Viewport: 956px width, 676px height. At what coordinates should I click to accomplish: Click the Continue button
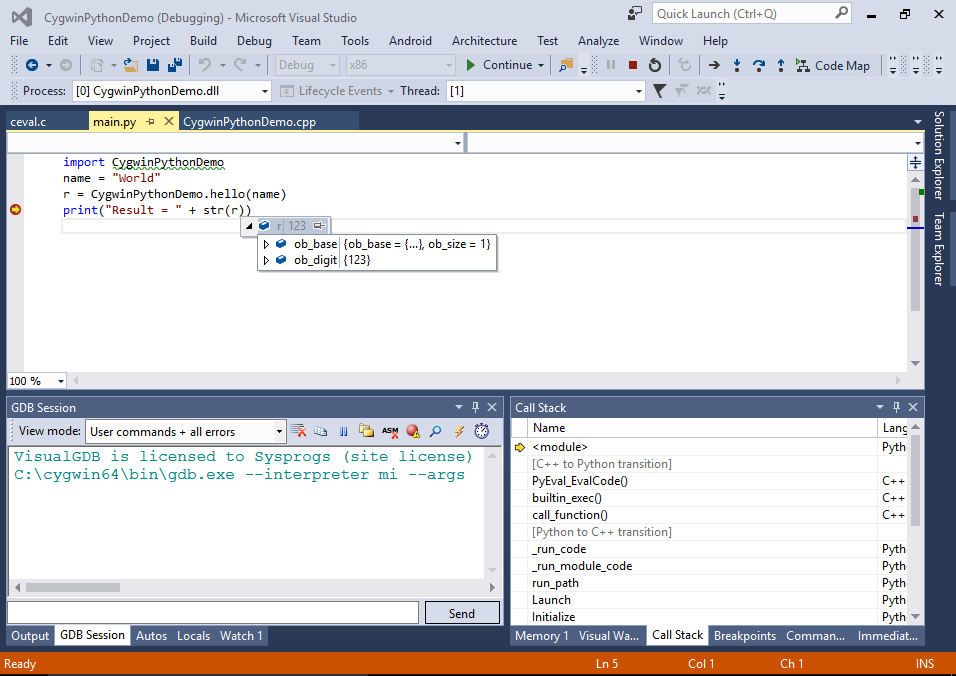[498, 65]
